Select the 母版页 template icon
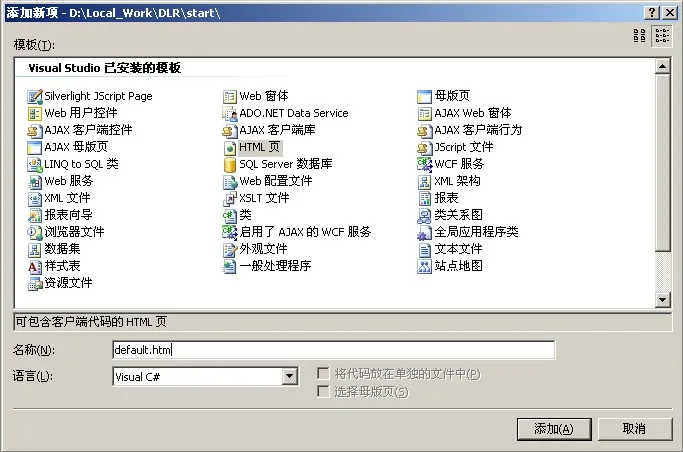 pyautogui.click(x=424, y=96)
